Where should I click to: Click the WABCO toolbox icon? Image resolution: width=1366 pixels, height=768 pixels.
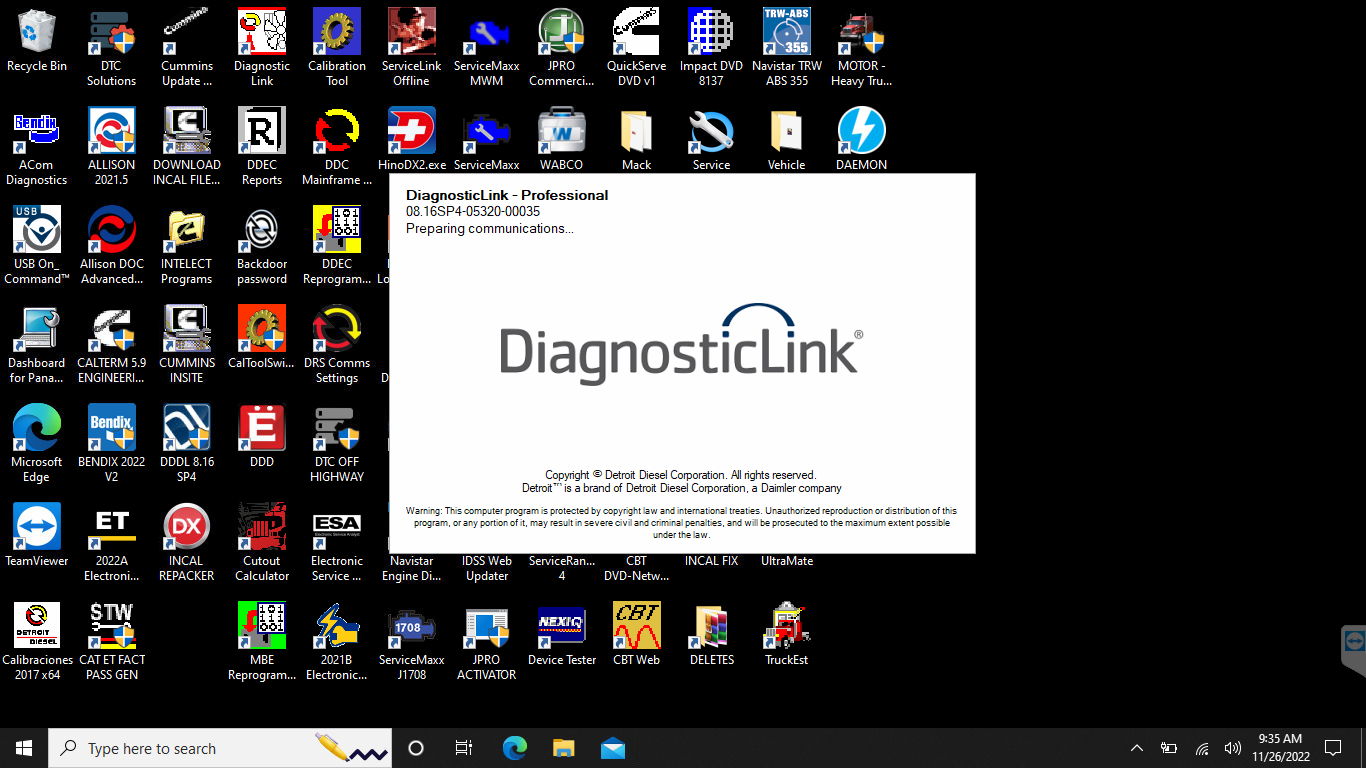tap(562, 132)
